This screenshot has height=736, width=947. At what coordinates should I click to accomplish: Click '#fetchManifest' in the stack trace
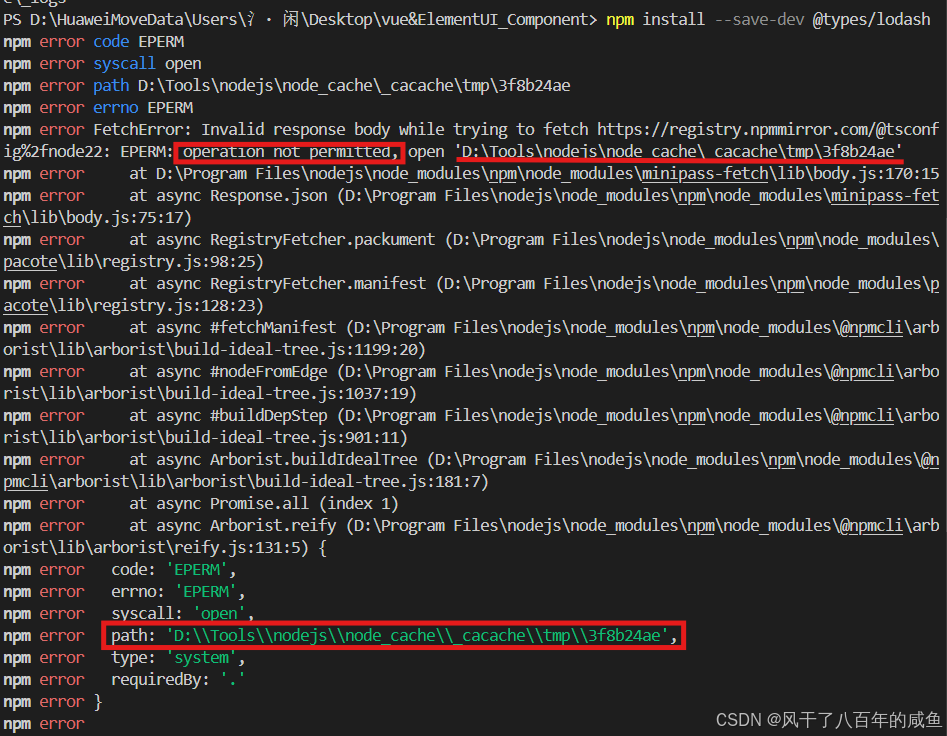pos(273,327)
